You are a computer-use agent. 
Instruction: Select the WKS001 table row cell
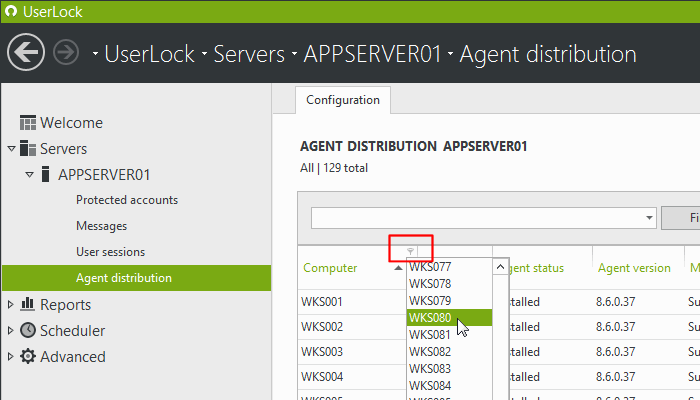tap(321, 302)
